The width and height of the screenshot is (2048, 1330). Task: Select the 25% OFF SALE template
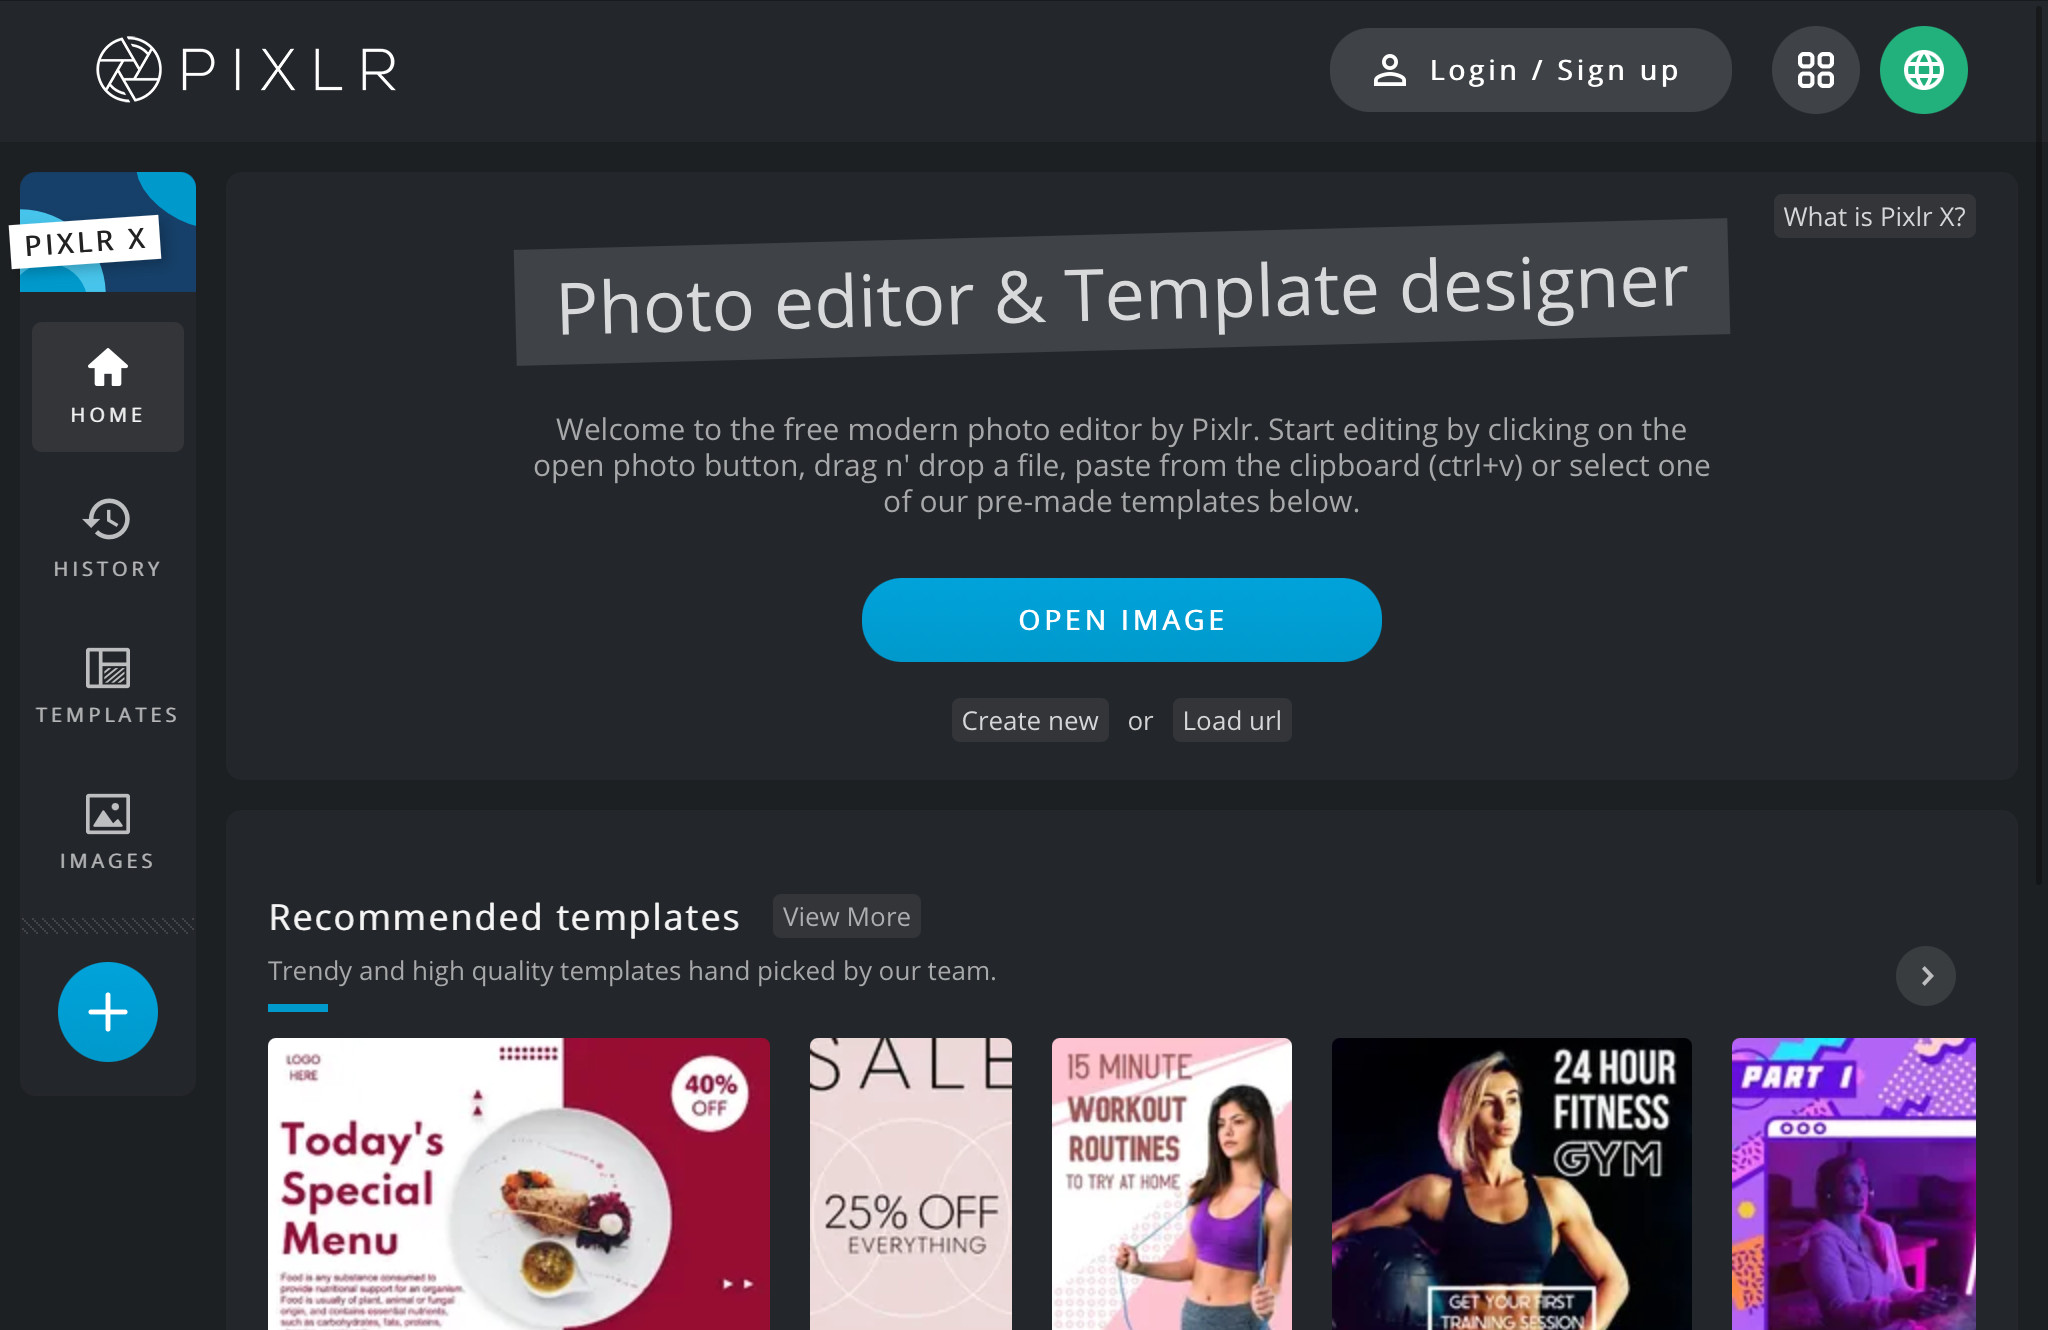tap(911, 1184)
